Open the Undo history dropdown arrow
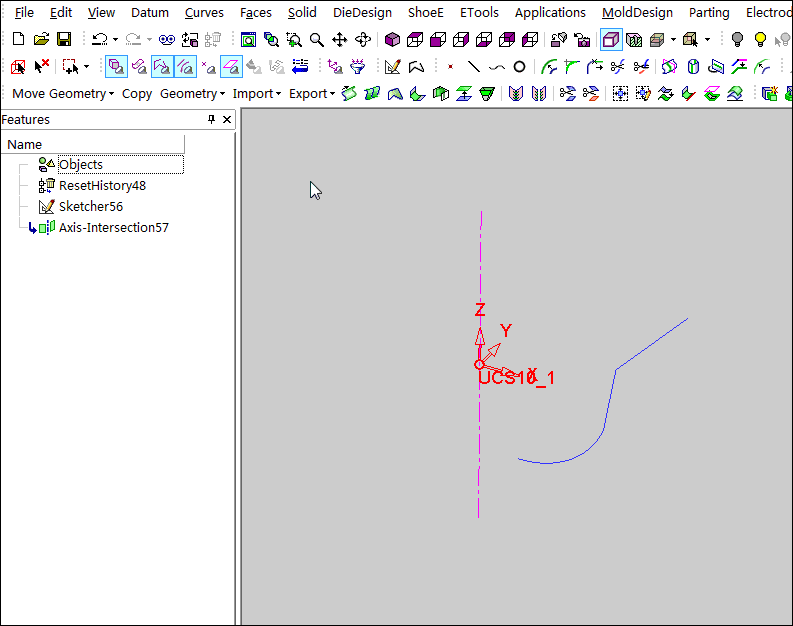Viewport: 793px width, 626px height. pos(115,40)
